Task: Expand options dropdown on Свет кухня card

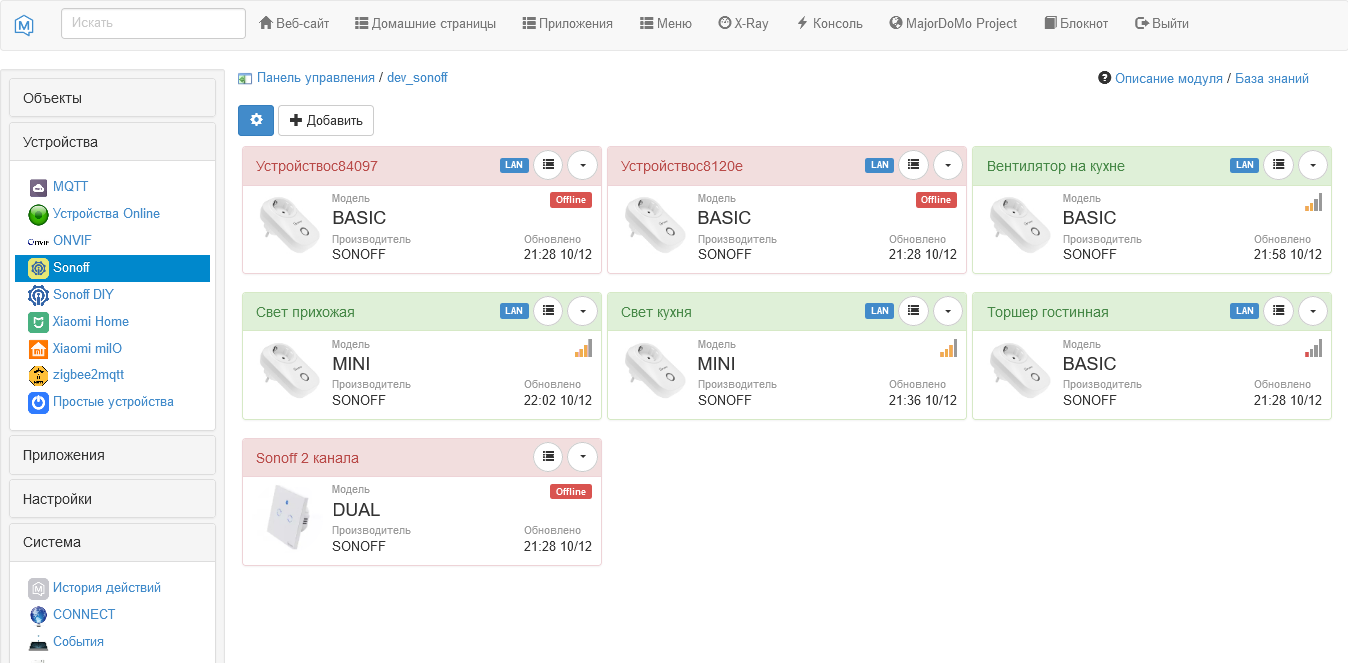Action: [947, 310]
